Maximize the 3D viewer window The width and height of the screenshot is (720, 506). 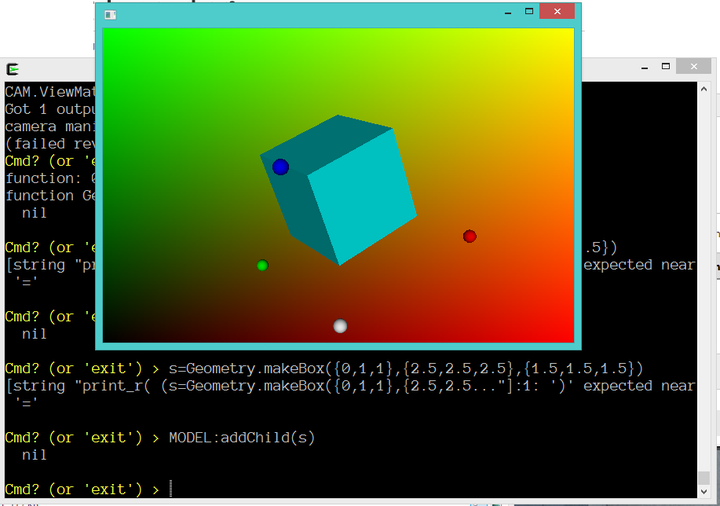(529, 12)
